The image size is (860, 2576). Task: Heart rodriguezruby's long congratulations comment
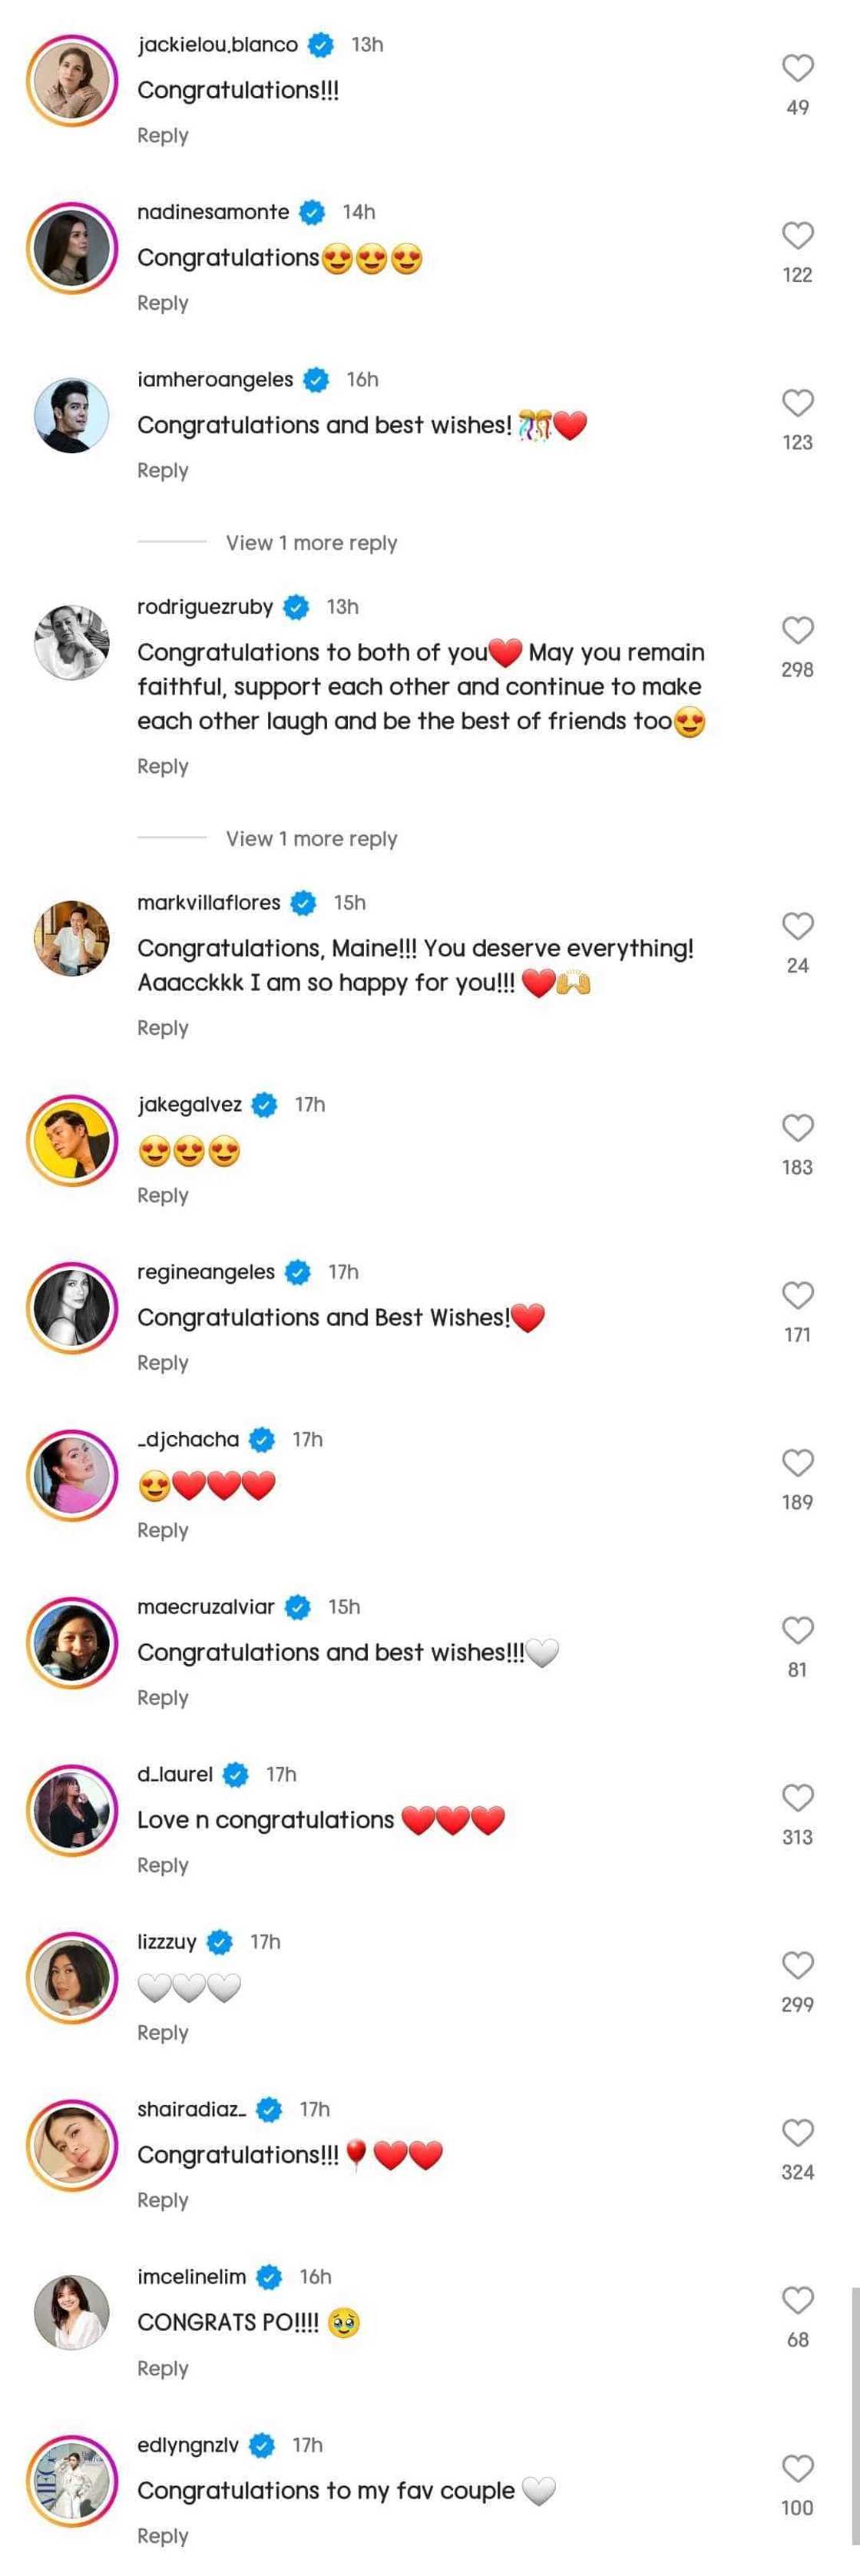click(797, 630)
